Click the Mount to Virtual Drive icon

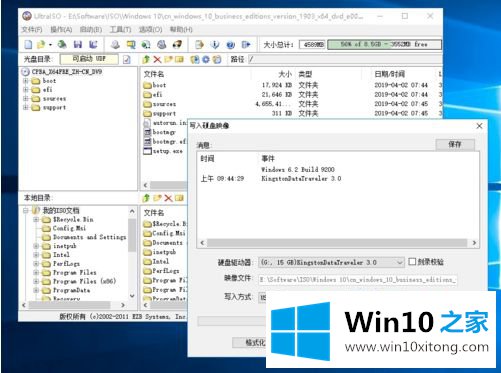click(162, 44)
